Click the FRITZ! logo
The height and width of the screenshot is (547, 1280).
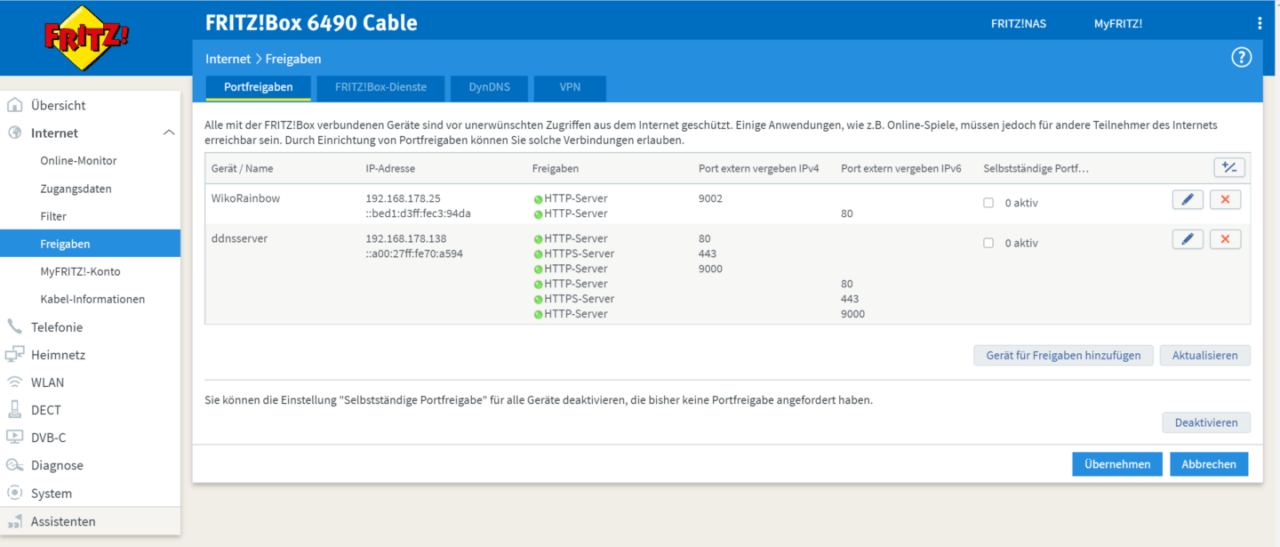tap(86, 38)
